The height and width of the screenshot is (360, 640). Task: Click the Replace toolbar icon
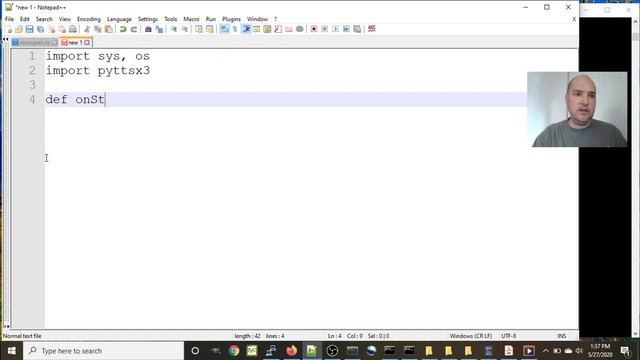pos(159,29)
